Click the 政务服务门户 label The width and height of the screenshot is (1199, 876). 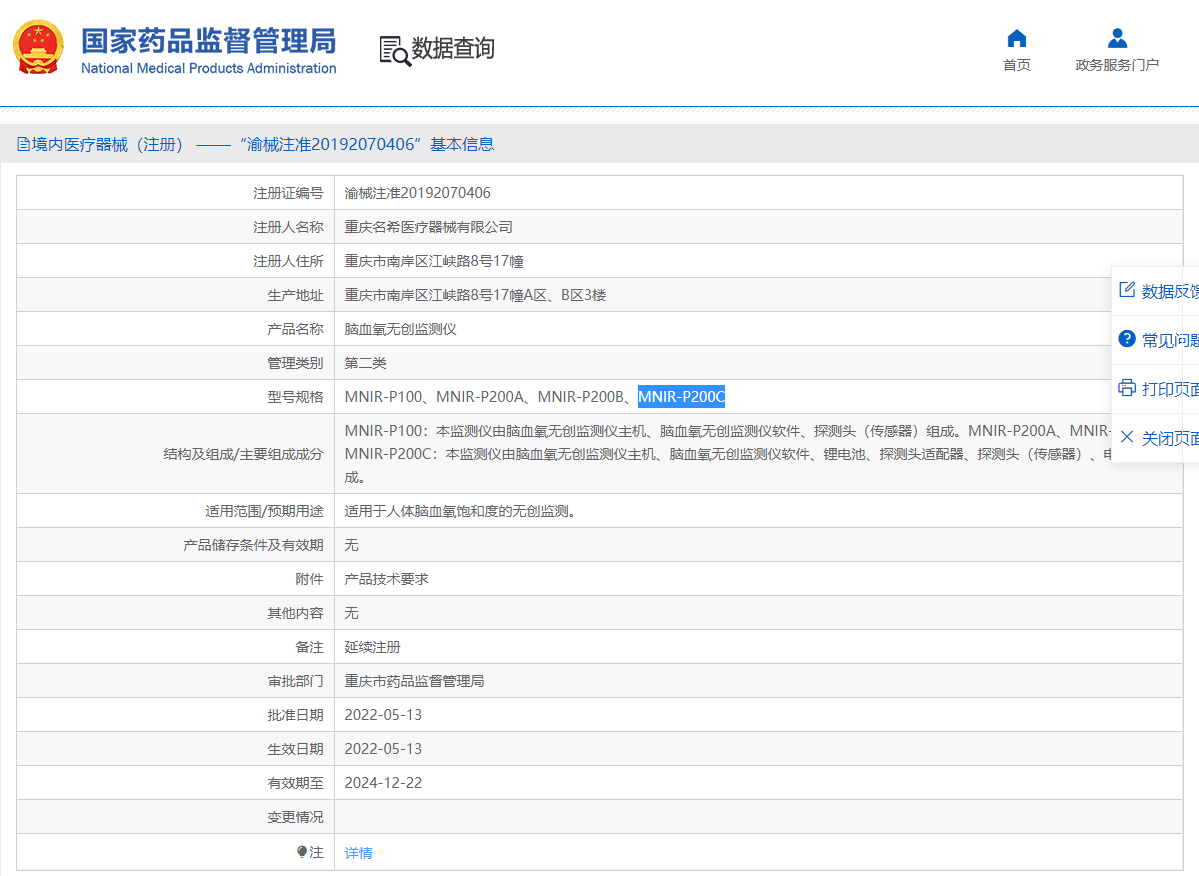(1116, 65)
